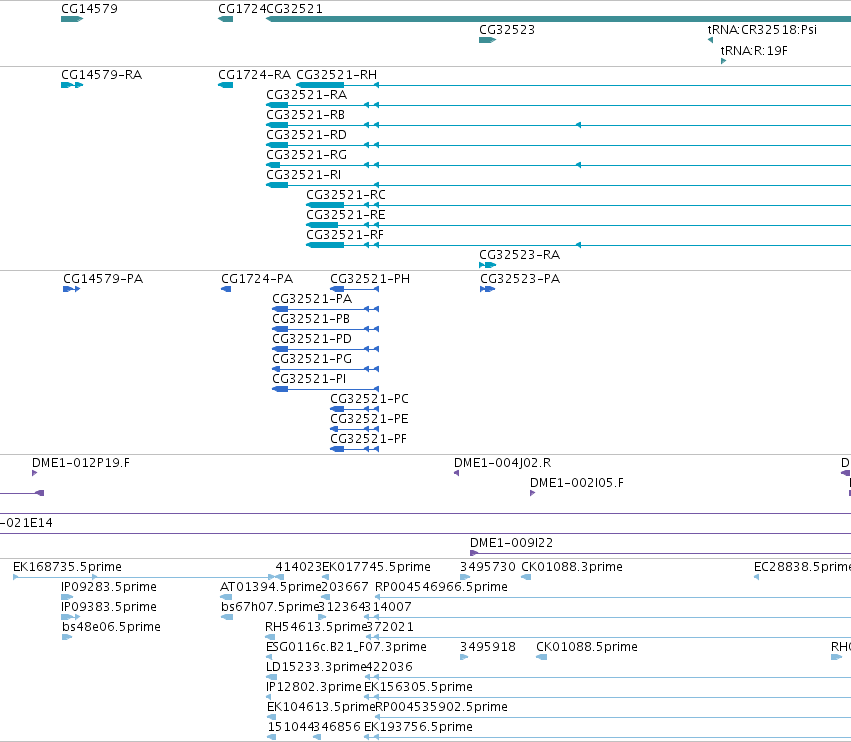Click the CG1724-PA protein glyph
851x742 pixels.
pyautogui.click(x=226, y=289)
